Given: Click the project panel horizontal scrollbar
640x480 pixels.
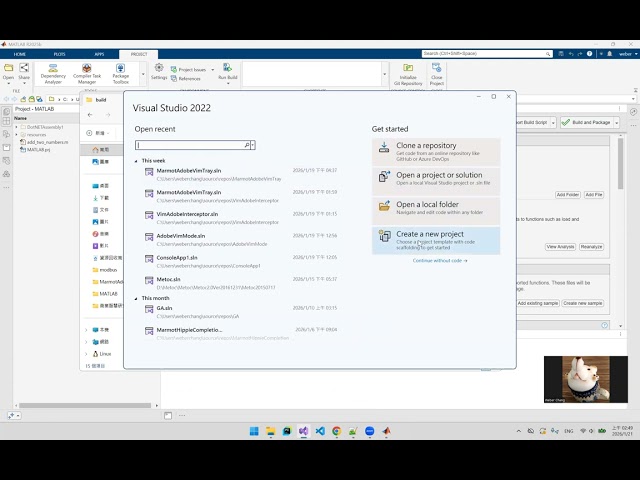Looking at the screenshot, I should pos(85,405).
